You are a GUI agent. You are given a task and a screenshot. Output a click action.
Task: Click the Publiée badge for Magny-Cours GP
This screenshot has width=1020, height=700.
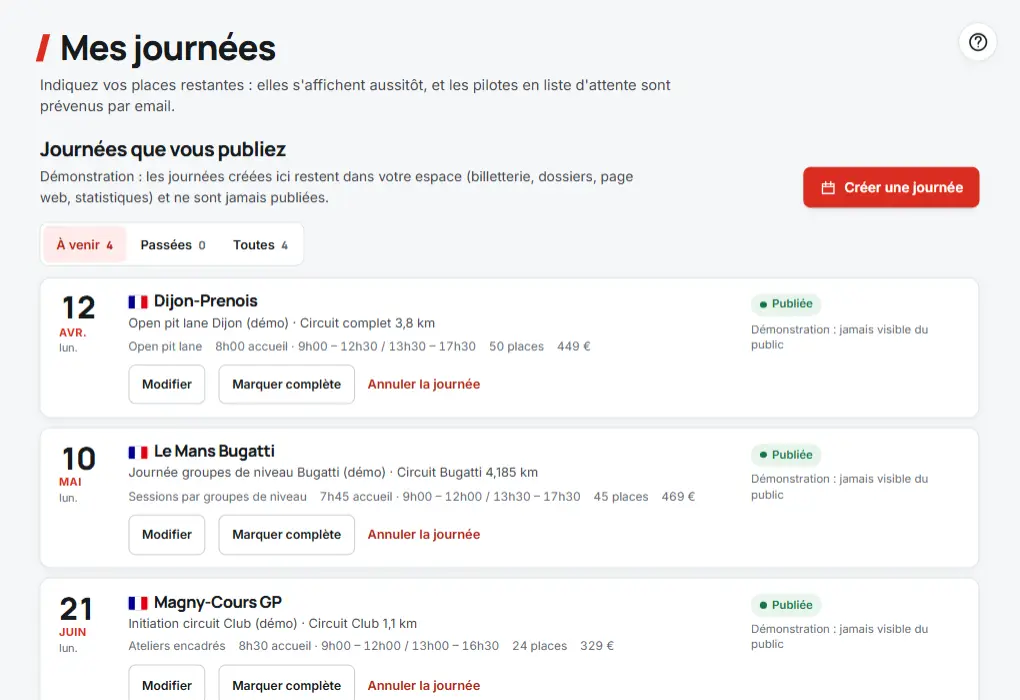coord(786,605)
